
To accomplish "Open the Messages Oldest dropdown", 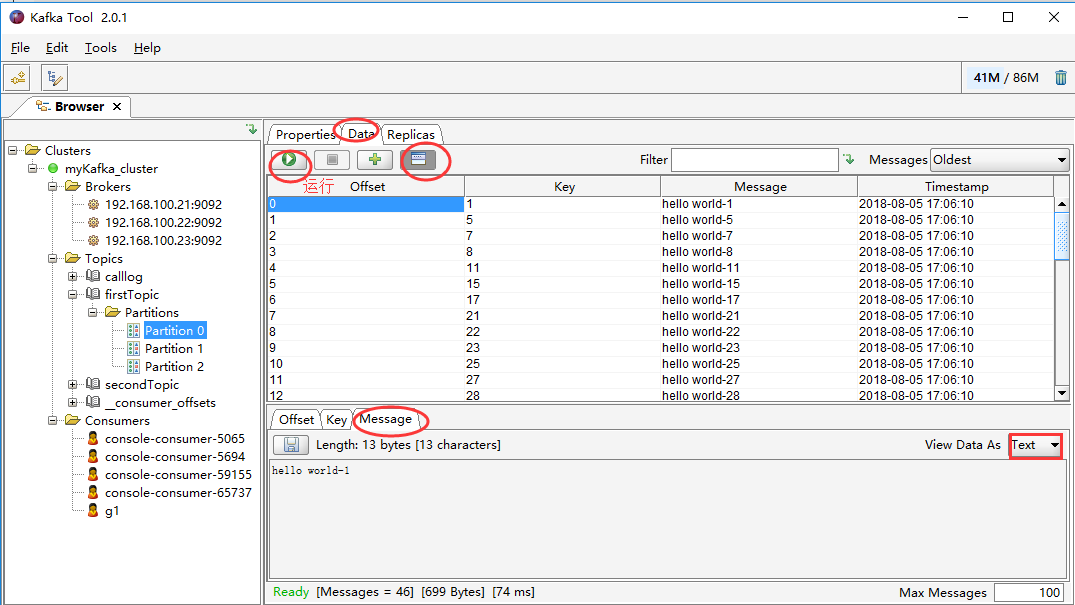I will 999,160.
